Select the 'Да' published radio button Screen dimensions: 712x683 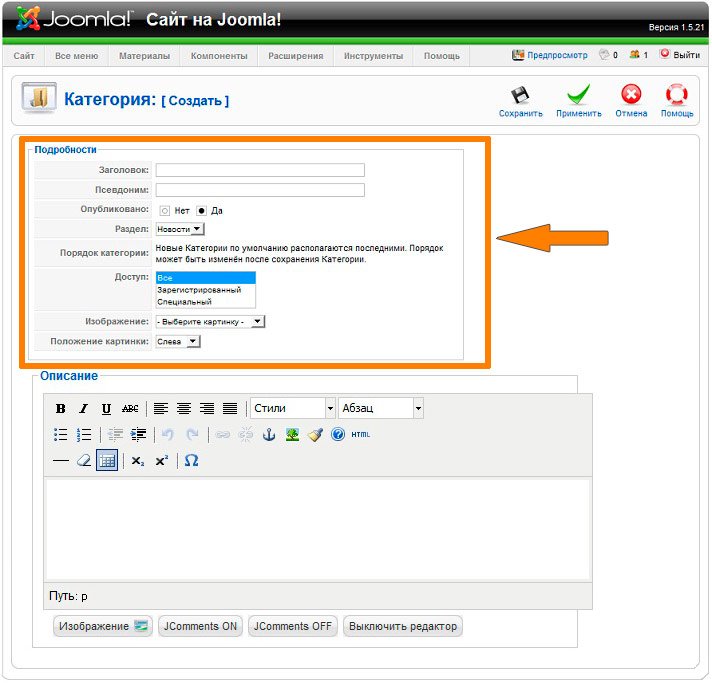click(x=201, y=211)
